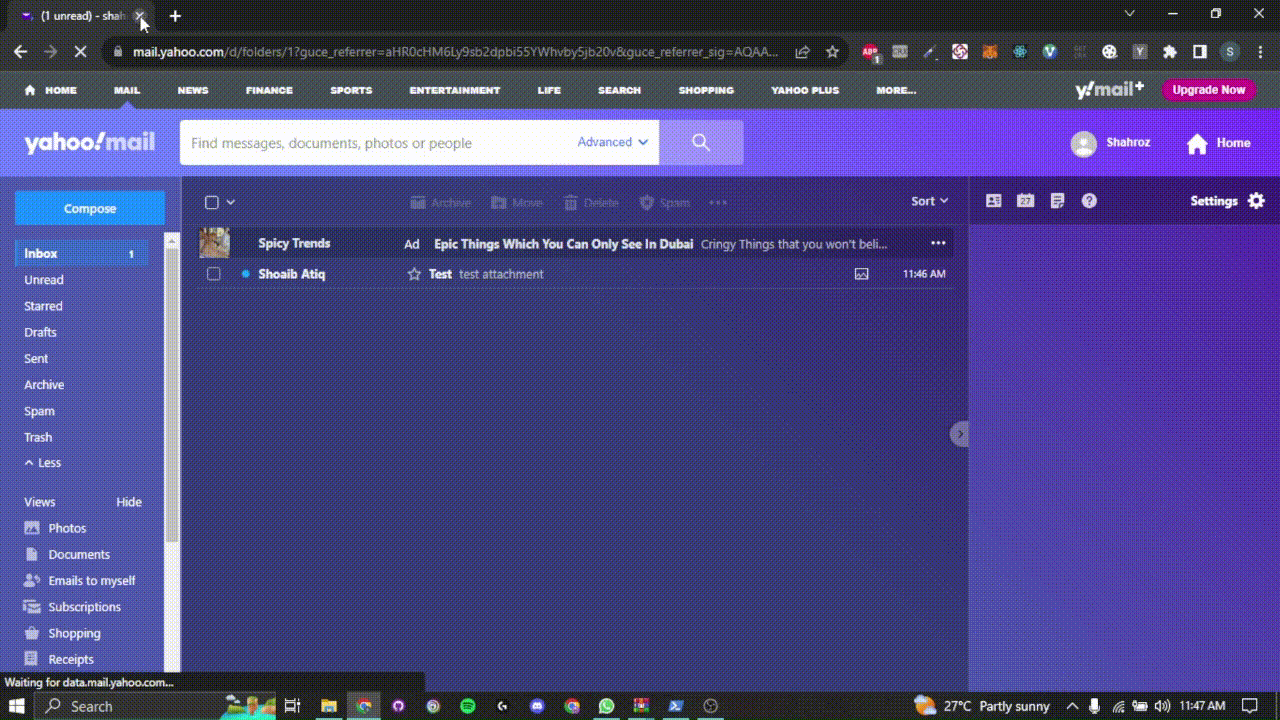Click the Windows Start button

pyautogui.click(x=17, y=706)
